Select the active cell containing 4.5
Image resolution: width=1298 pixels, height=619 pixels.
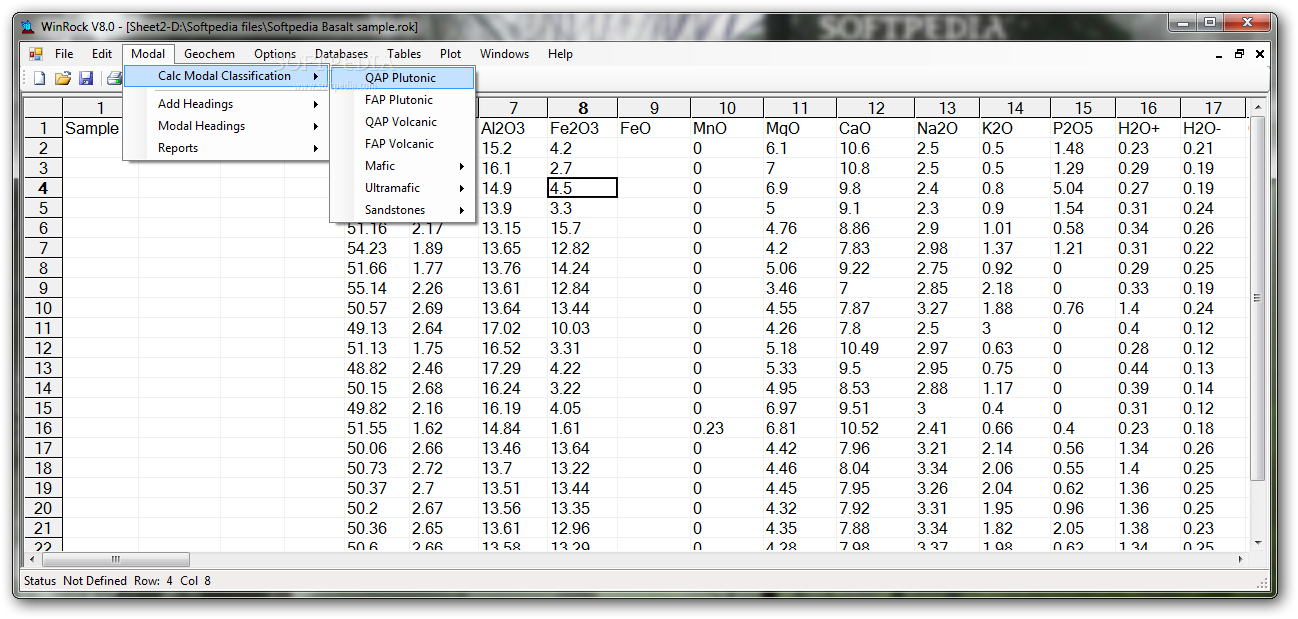582,188
